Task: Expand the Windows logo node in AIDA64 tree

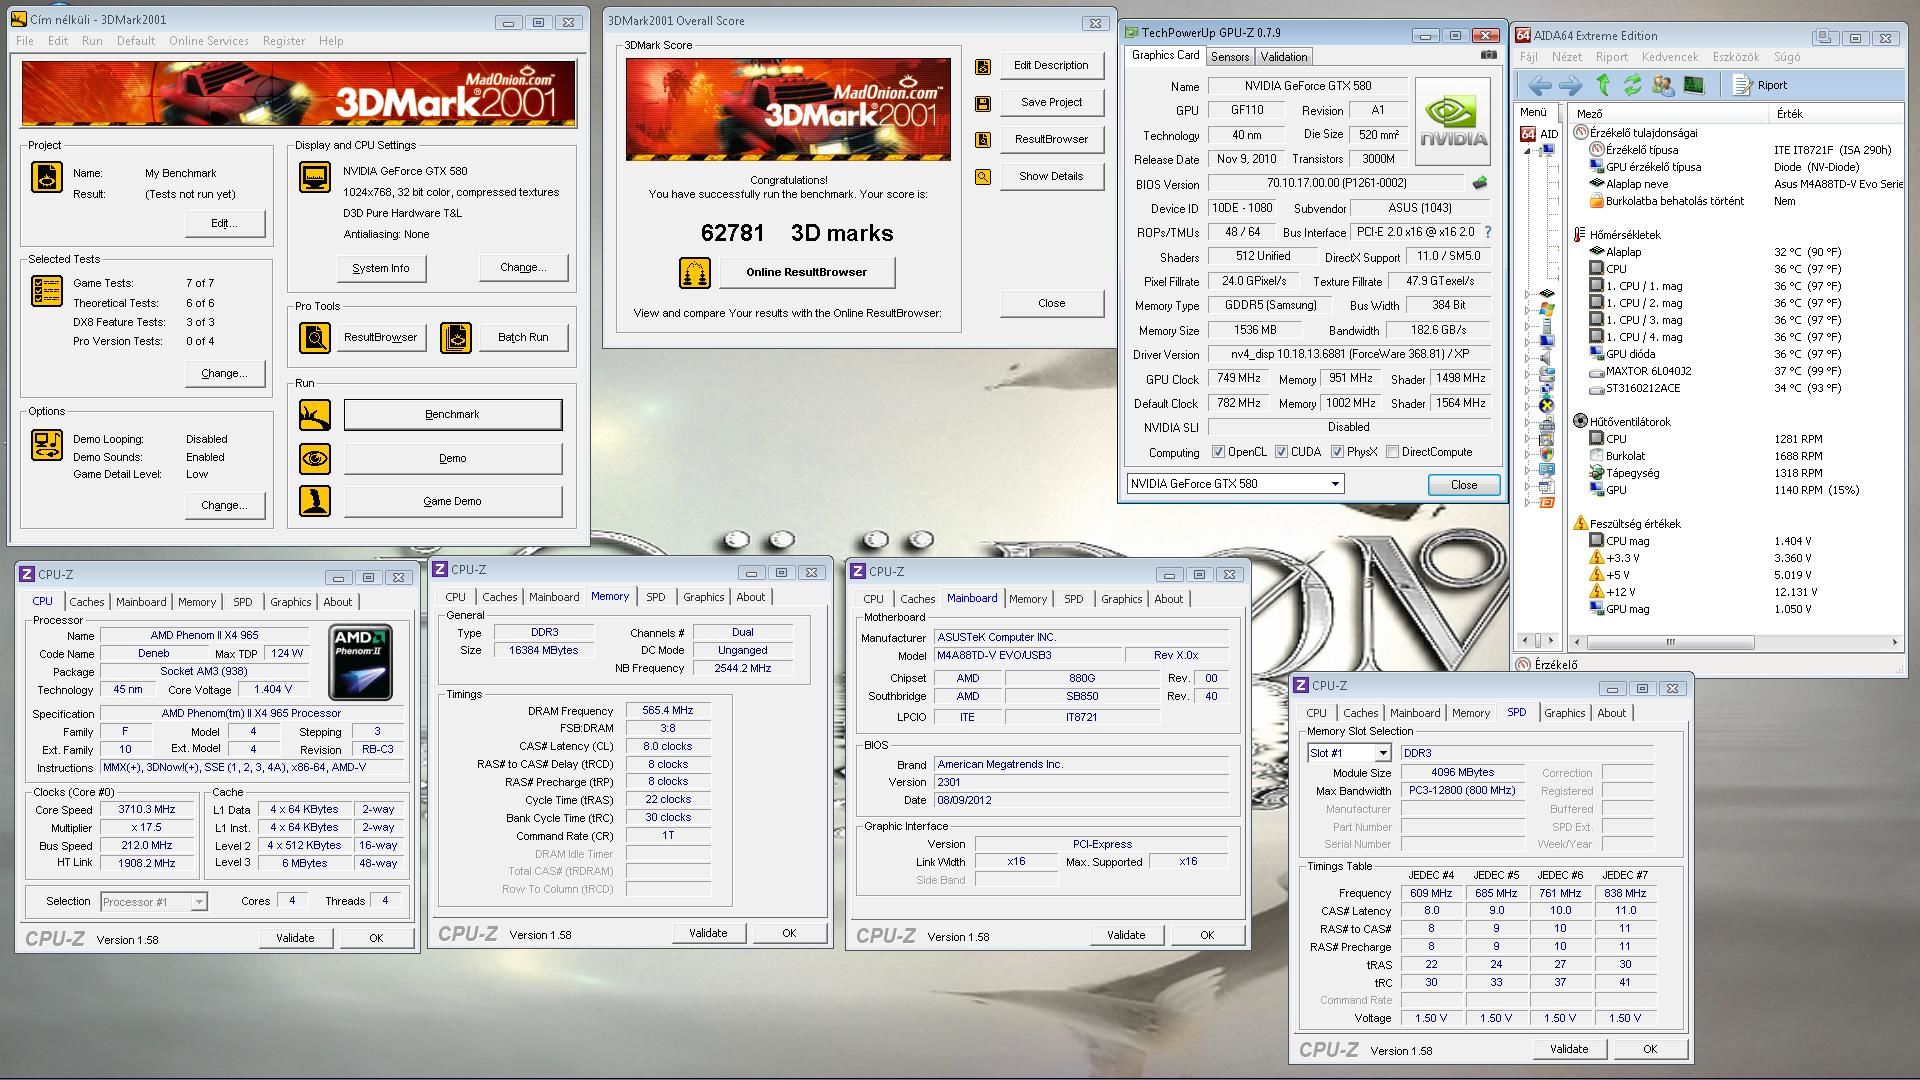Action: coord(1527,310)
